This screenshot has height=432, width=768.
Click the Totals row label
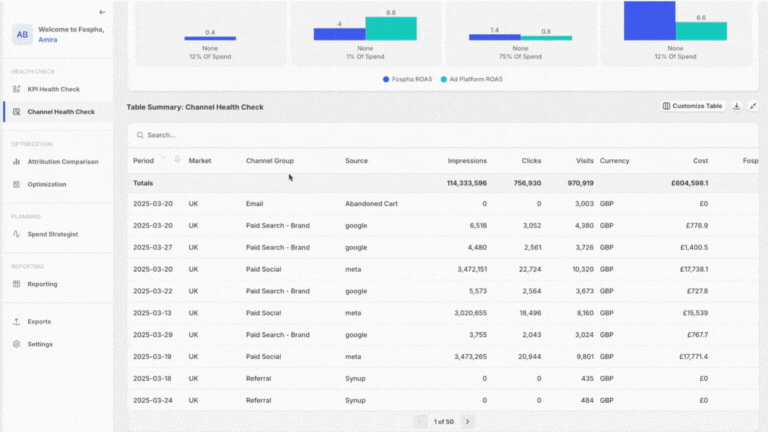point(143,183)
